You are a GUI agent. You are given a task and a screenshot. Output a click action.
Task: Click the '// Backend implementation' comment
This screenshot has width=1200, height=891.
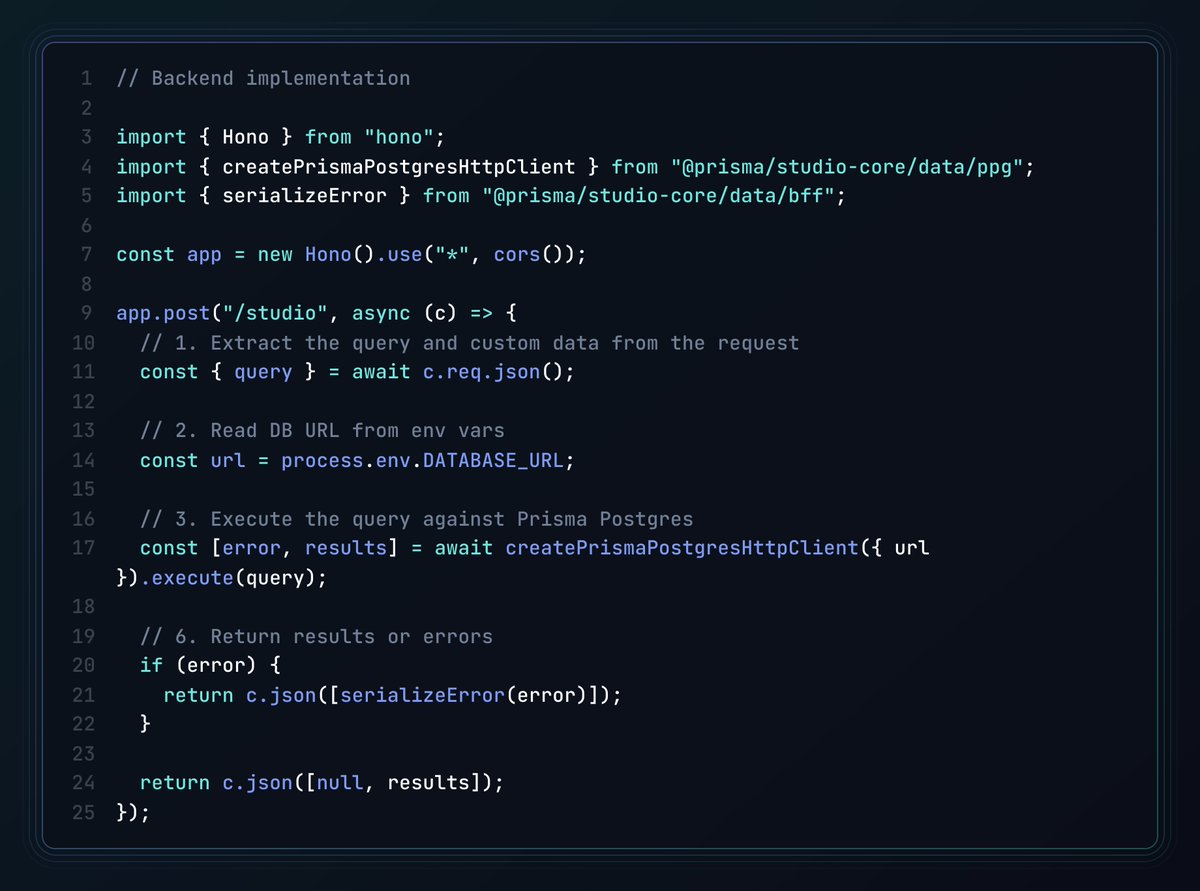pos(263,78)
